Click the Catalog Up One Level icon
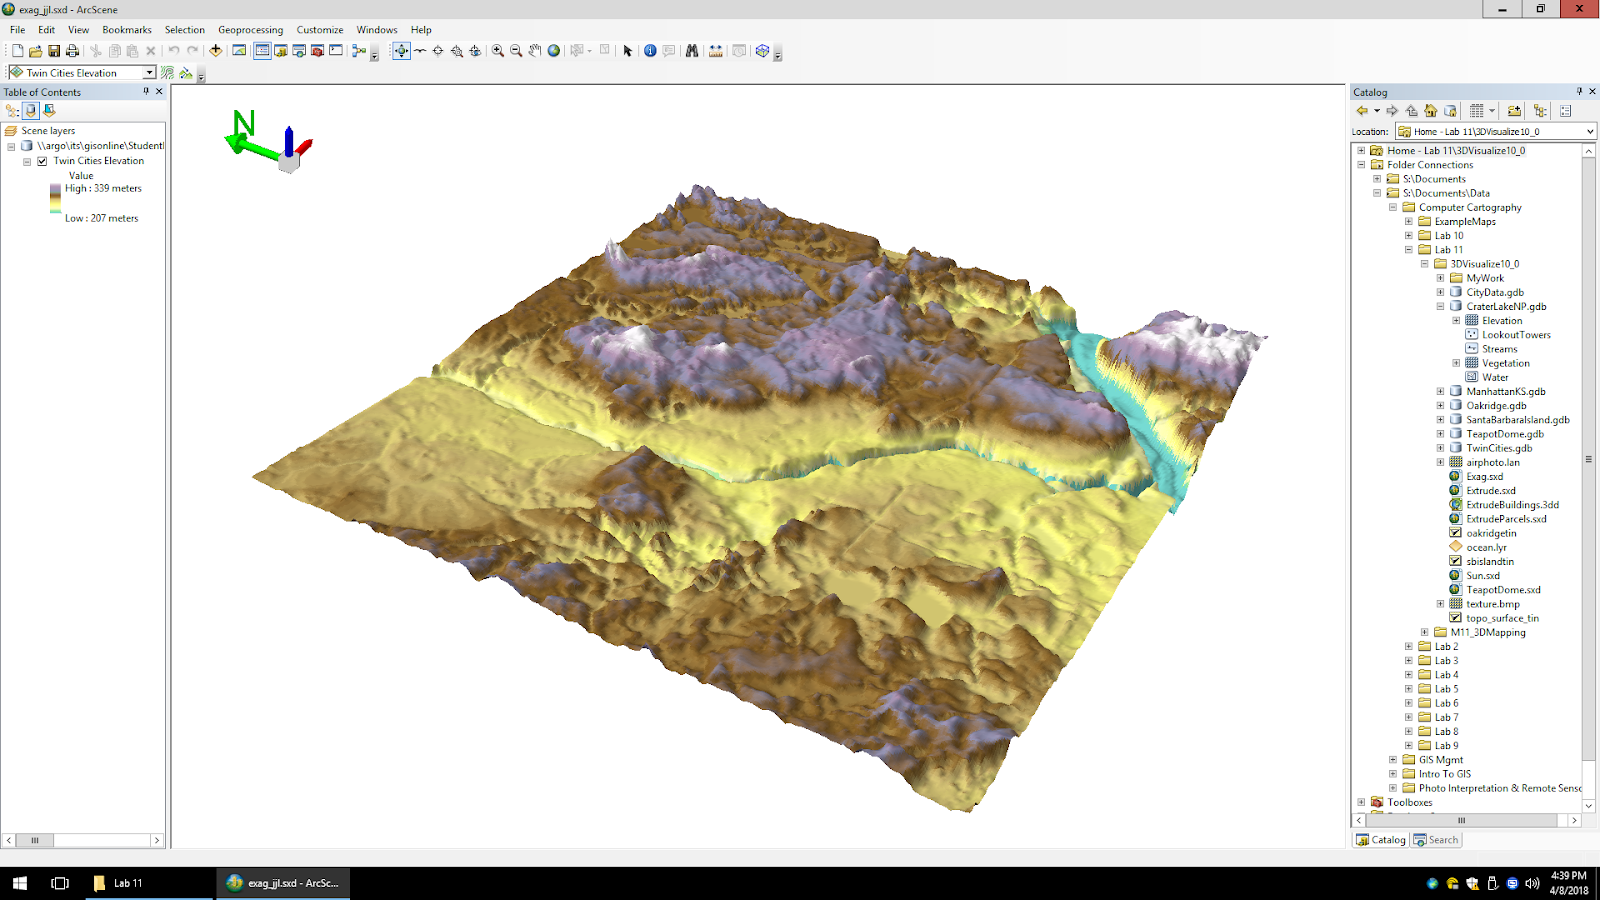 coord(1411,111)
